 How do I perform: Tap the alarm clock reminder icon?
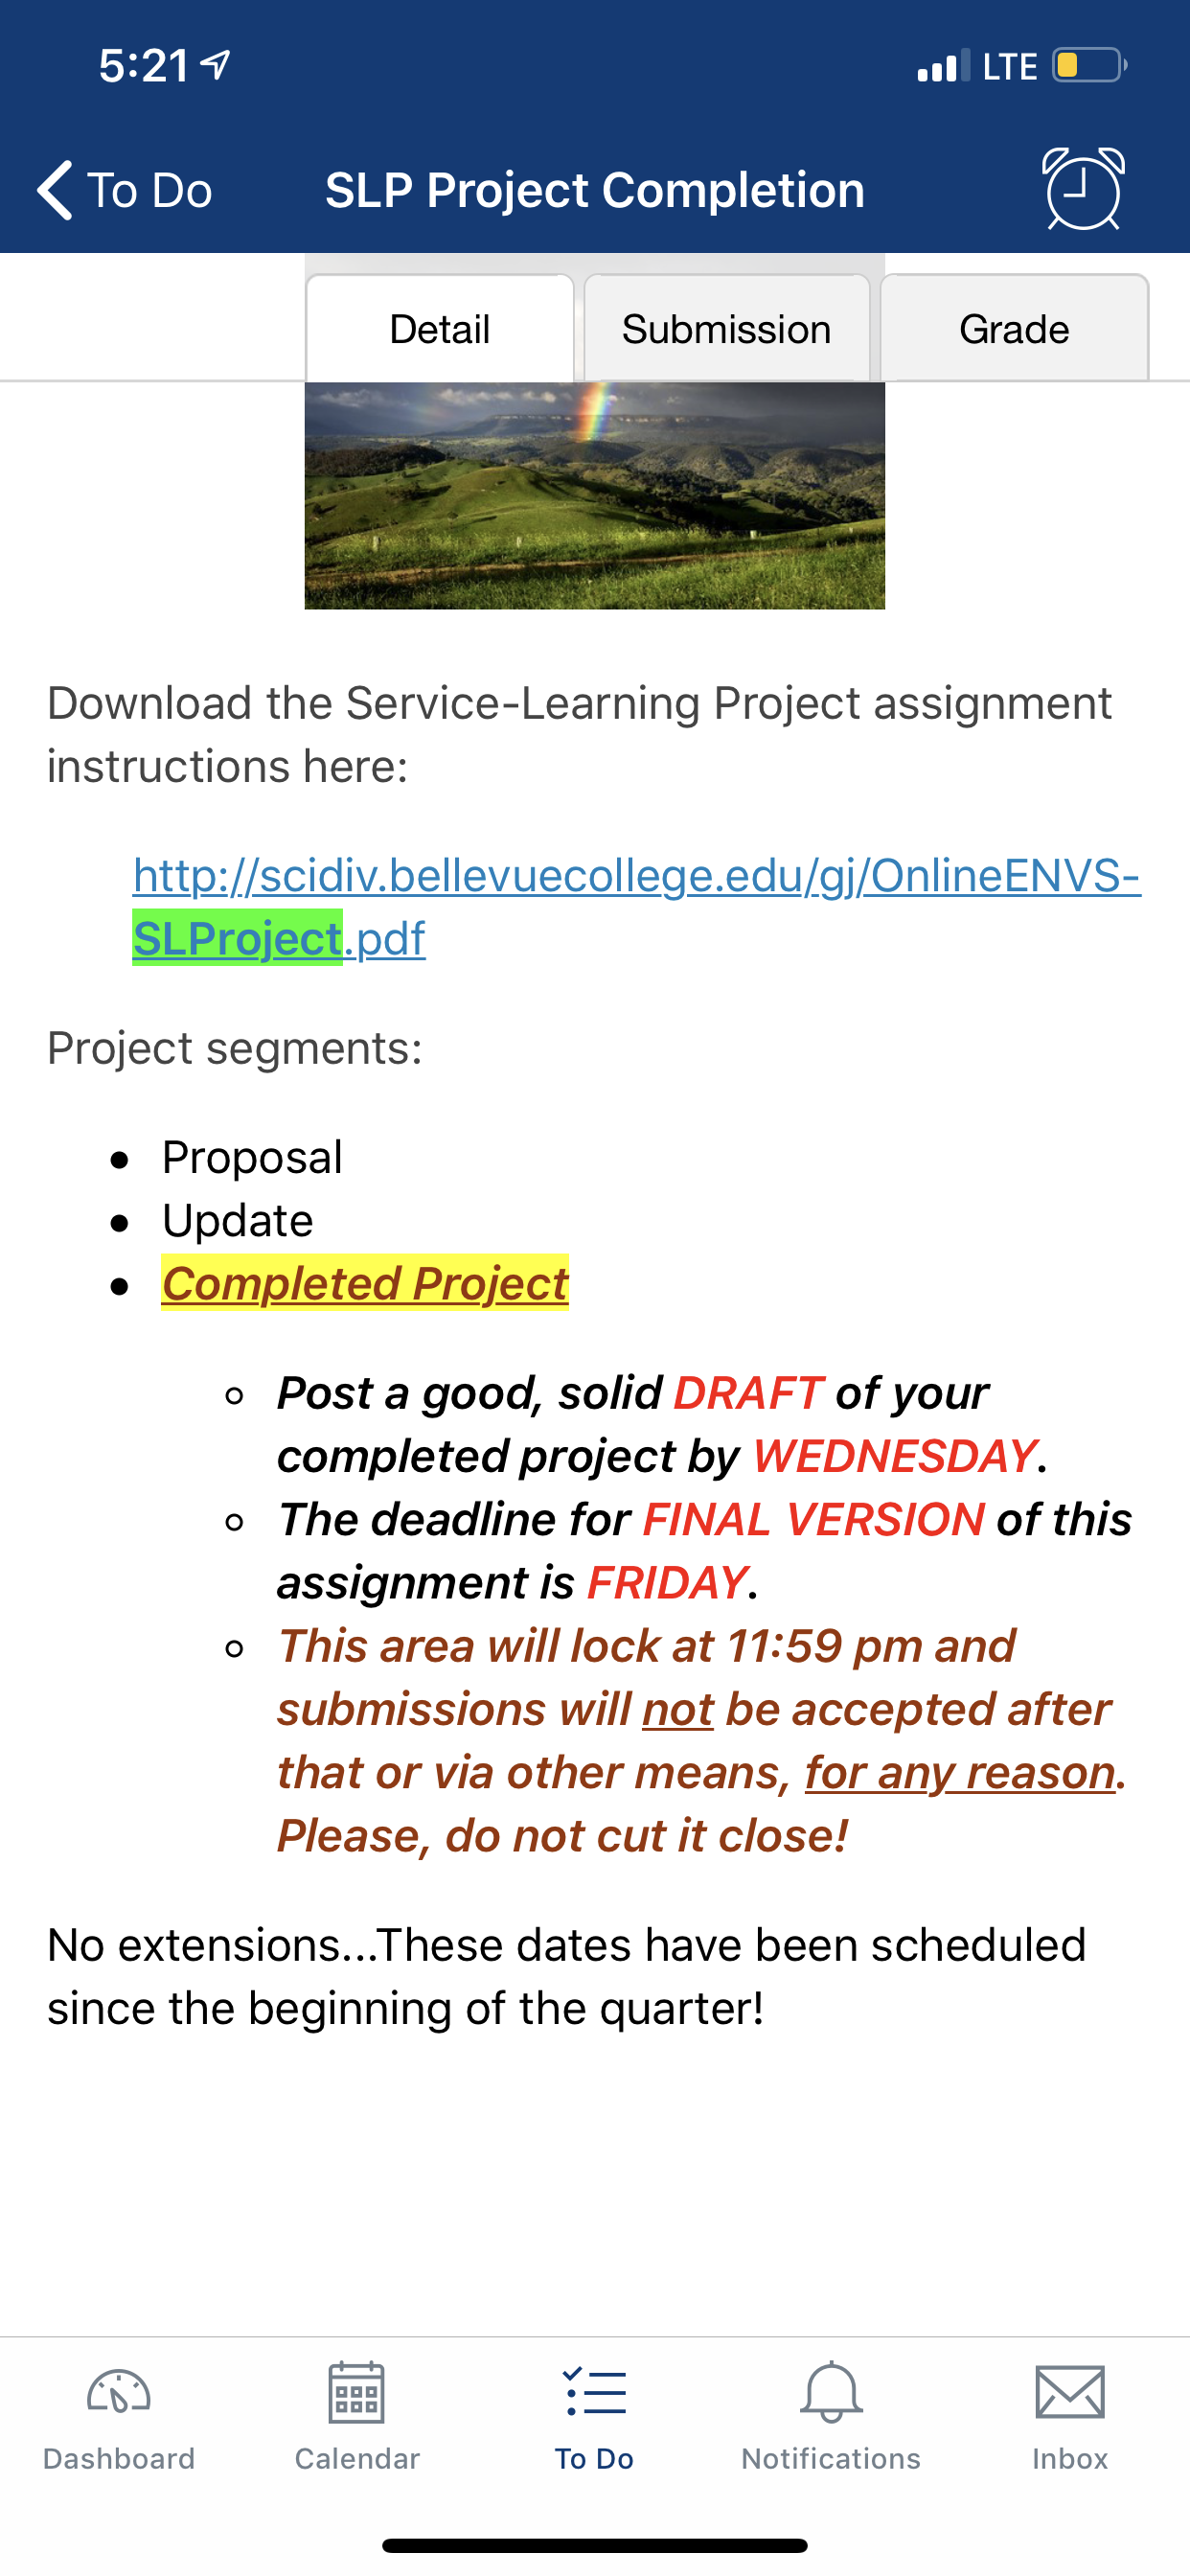pos(1083,189)
